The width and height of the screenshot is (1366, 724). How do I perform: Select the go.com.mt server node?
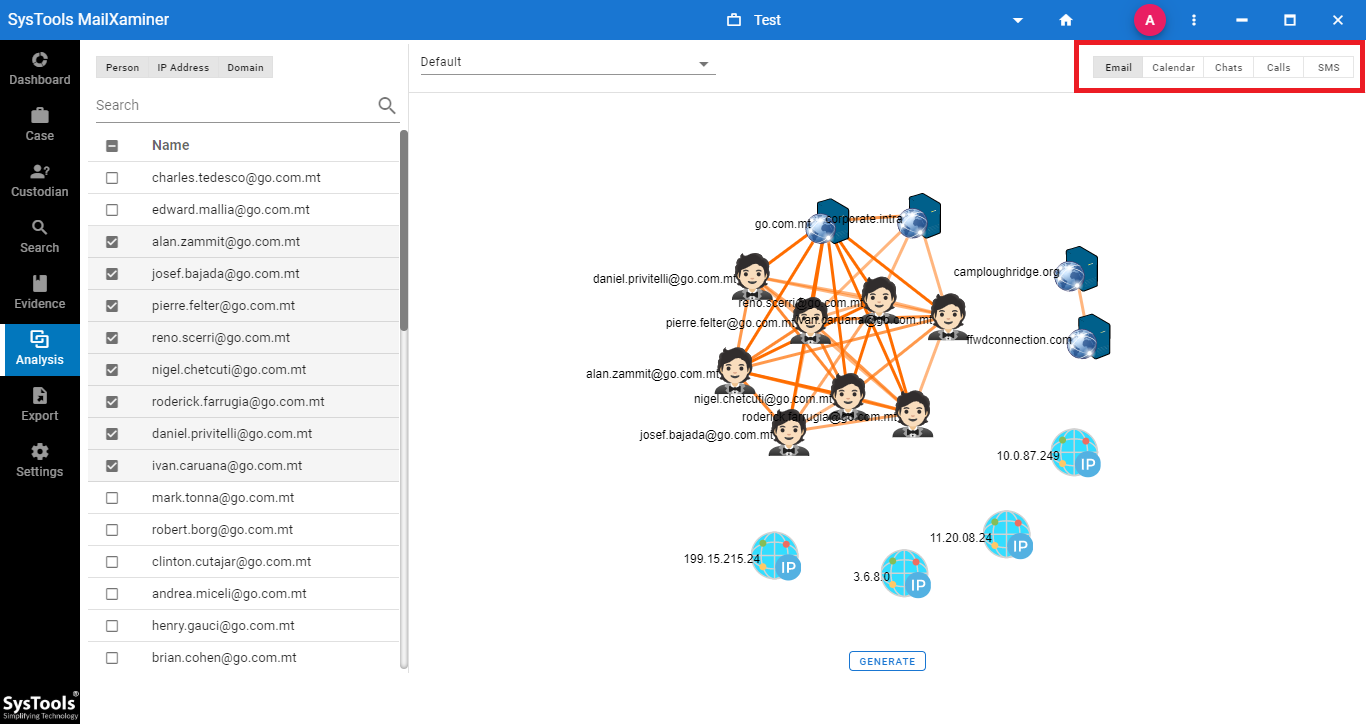click(x=828, y=222)
